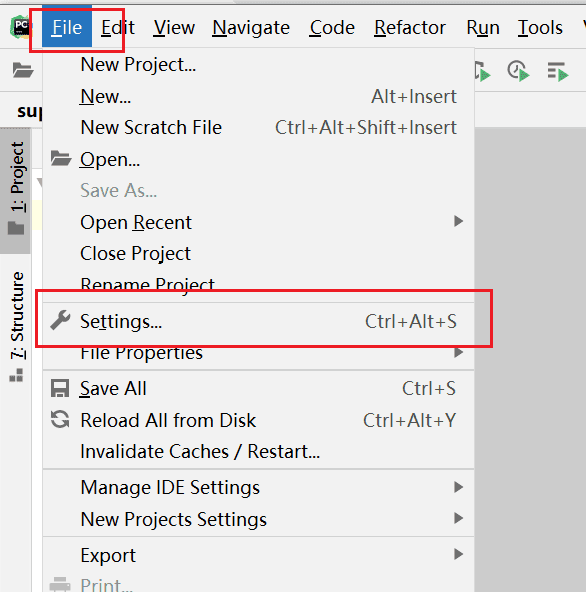
Task: Expand the Manage IDE Settings submenu
Action: coord(458,487)
